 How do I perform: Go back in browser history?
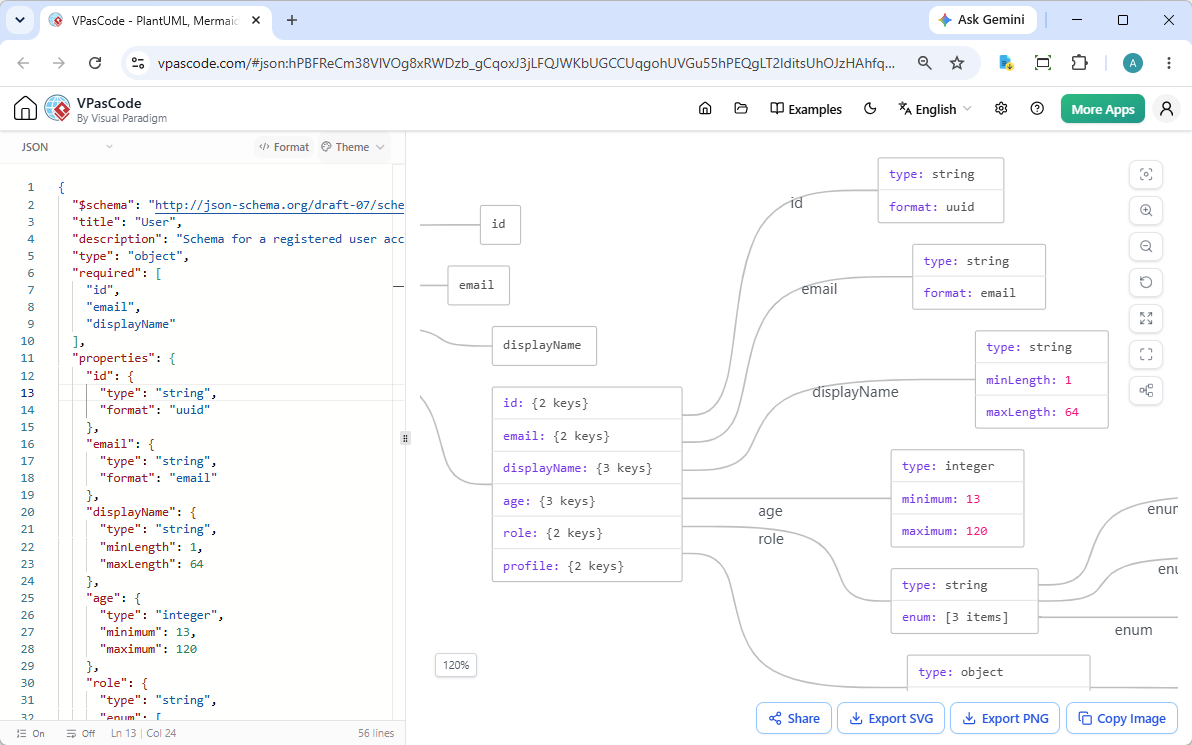tap(23, 63)
